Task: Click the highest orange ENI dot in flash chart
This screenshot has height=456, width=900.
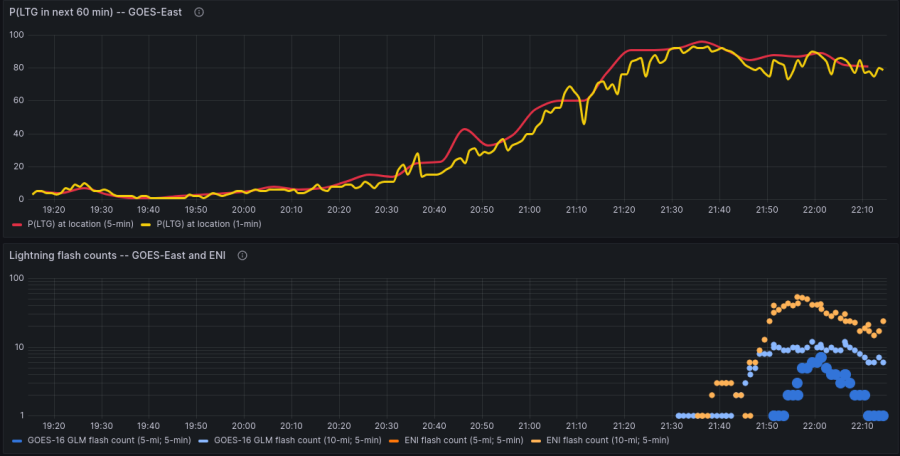Action: coord(798,296)
